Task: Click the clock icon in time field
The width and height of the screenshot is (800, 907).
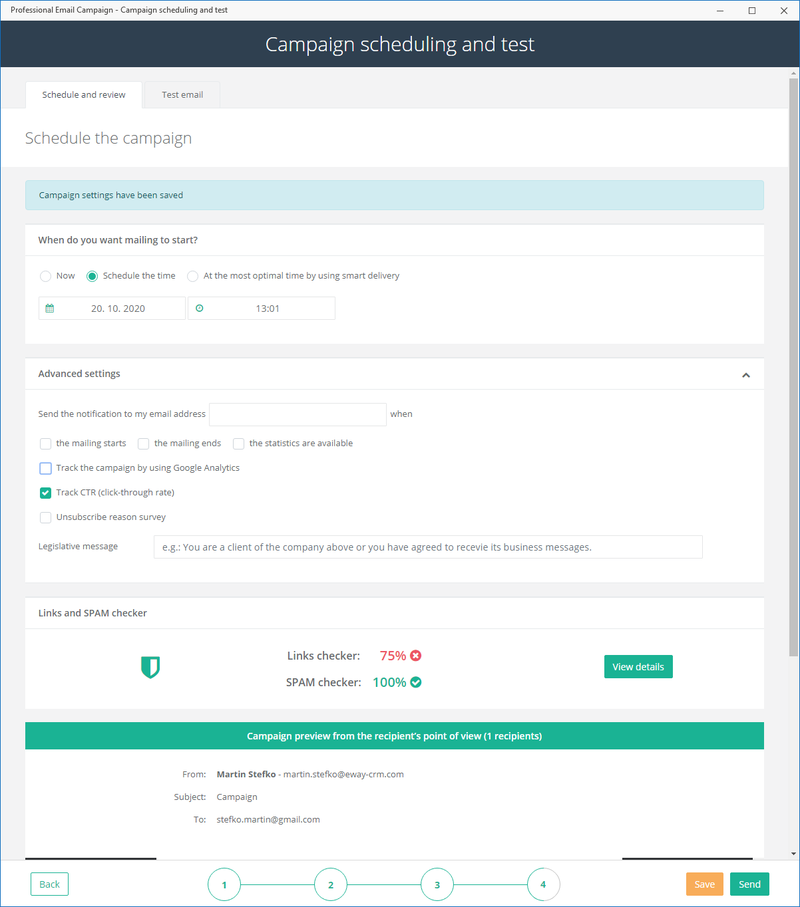Action: pyautogui.click(x=200, y=308)
